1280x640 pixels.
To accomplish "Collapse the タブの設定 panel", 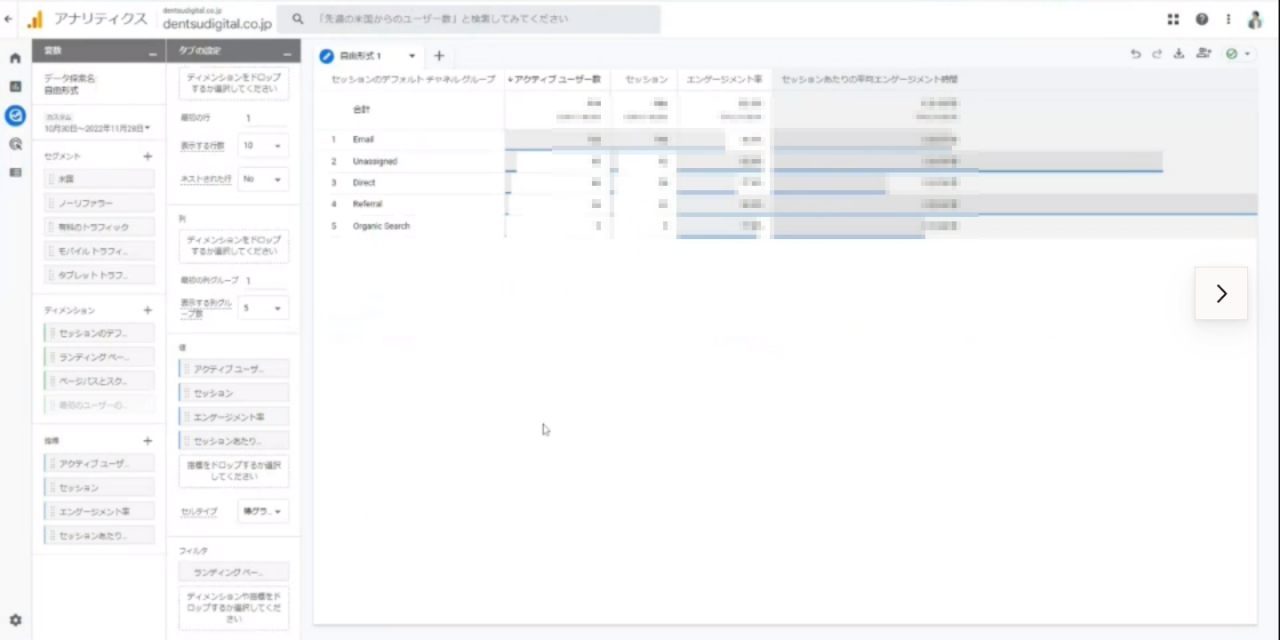I will pyautogui.click(x=286, y=53).
